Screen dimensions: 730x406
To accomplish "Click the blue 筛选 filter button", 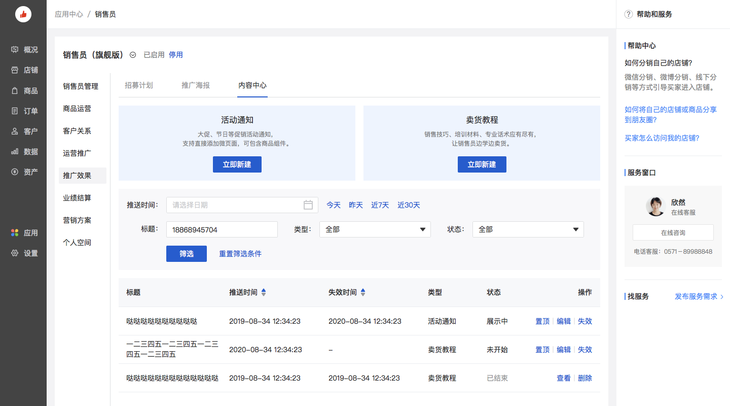I will (186, 253).
